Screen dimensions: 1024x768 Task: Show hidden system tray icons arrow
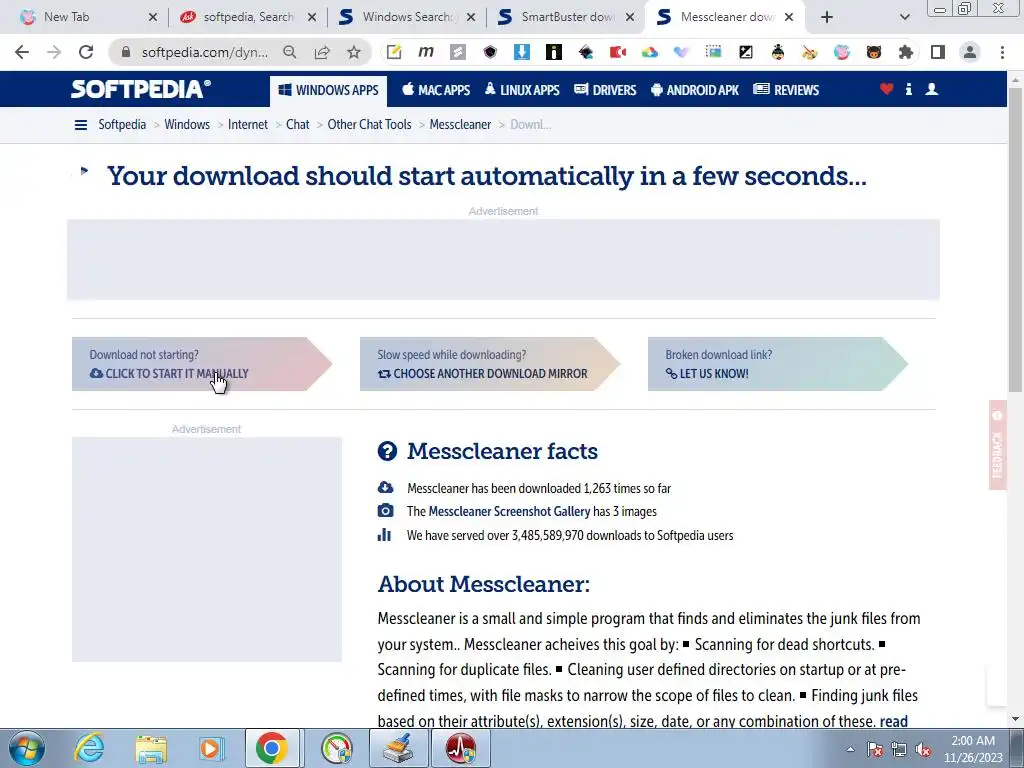pyautogui.click(x=850, y=749)
